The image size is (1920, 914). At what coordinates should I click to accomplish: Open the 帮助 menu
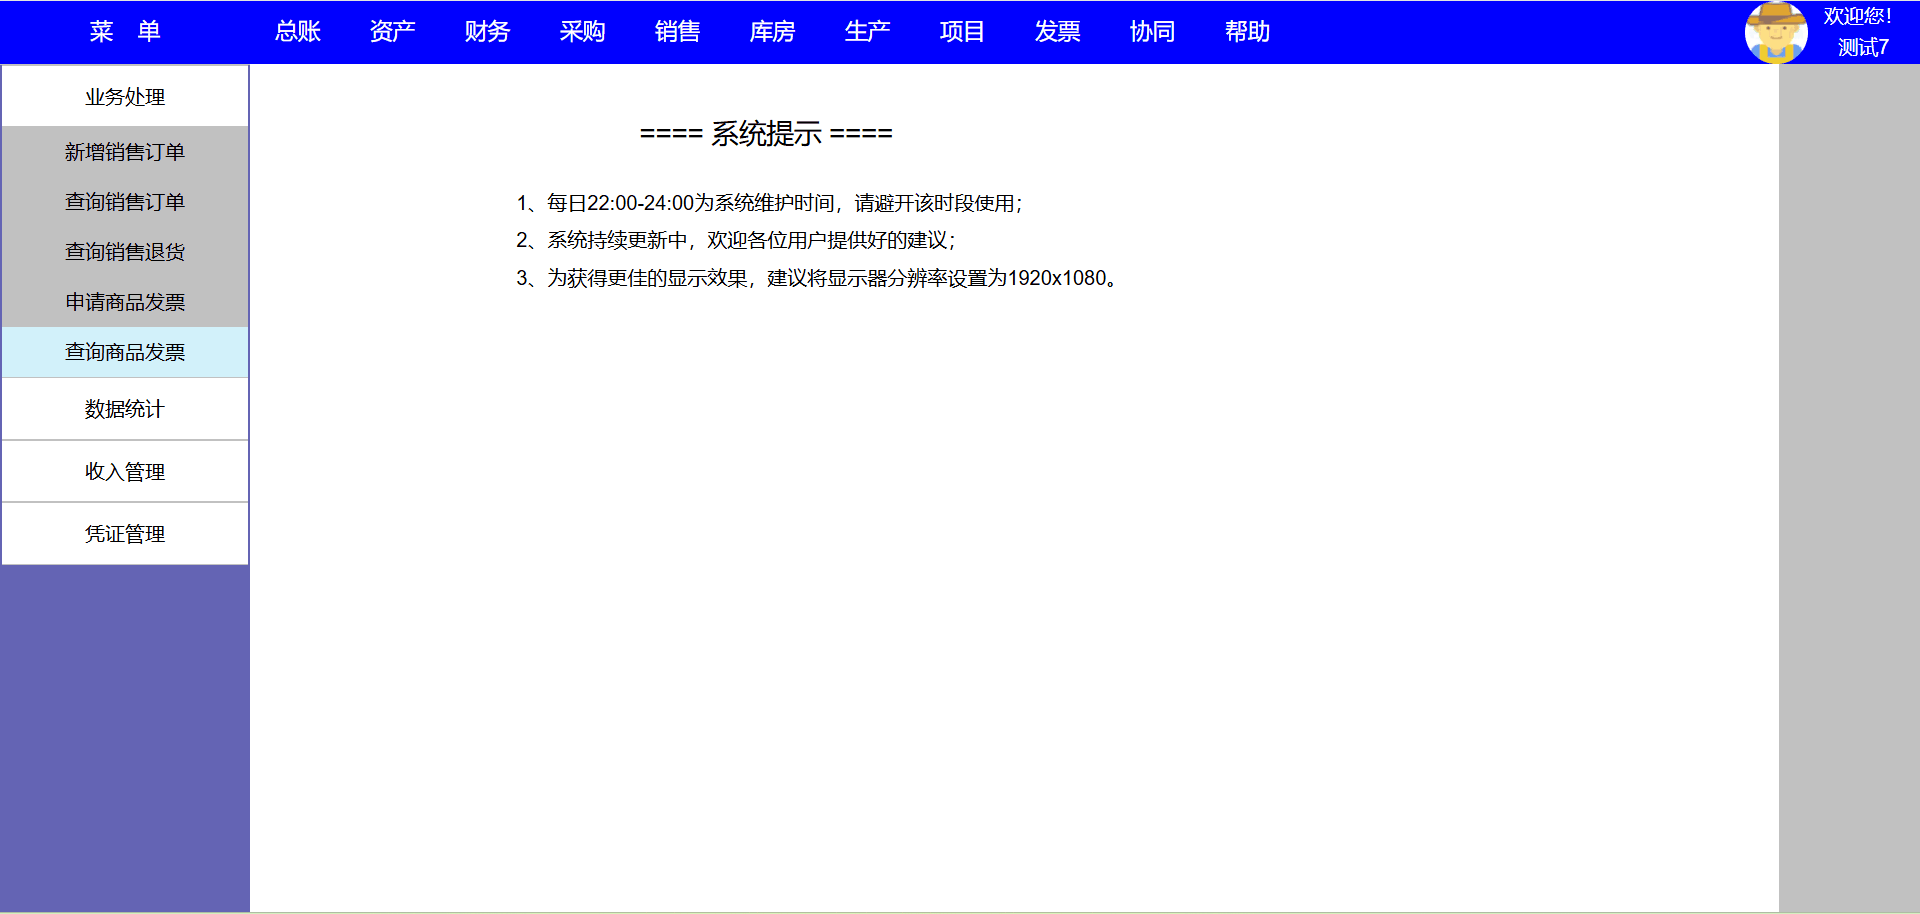pyautogui.click(x=1247, y=32)
